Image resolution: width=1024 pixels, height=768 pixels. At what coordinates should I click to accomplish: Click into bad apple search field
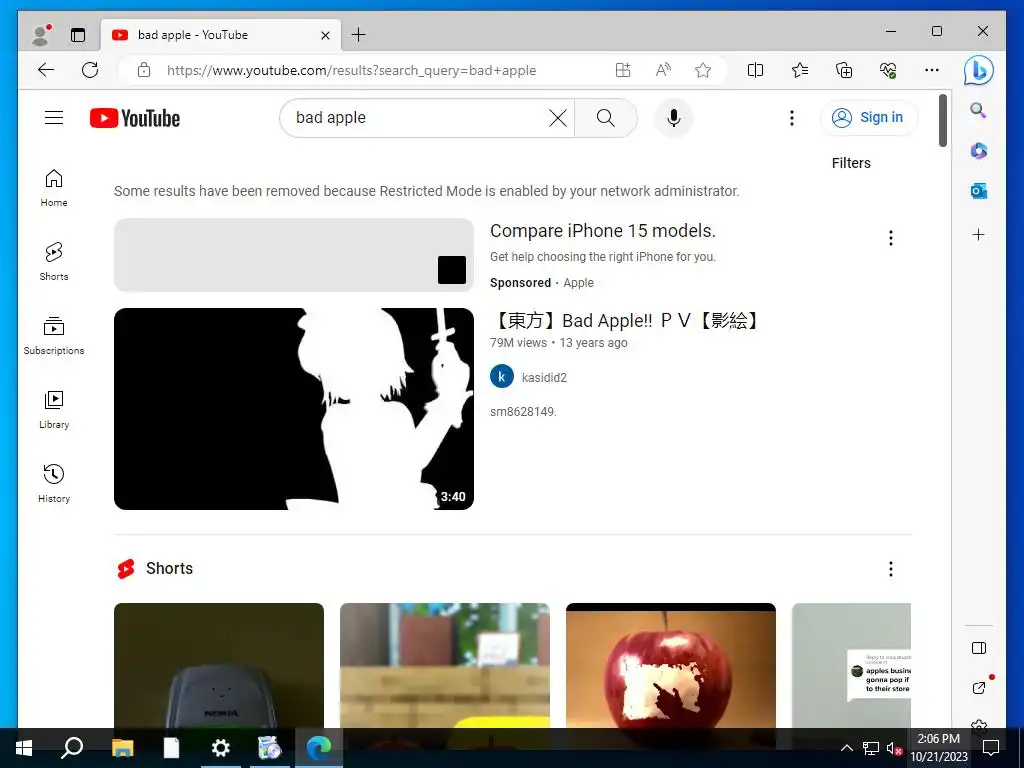[x=418, y=118]
